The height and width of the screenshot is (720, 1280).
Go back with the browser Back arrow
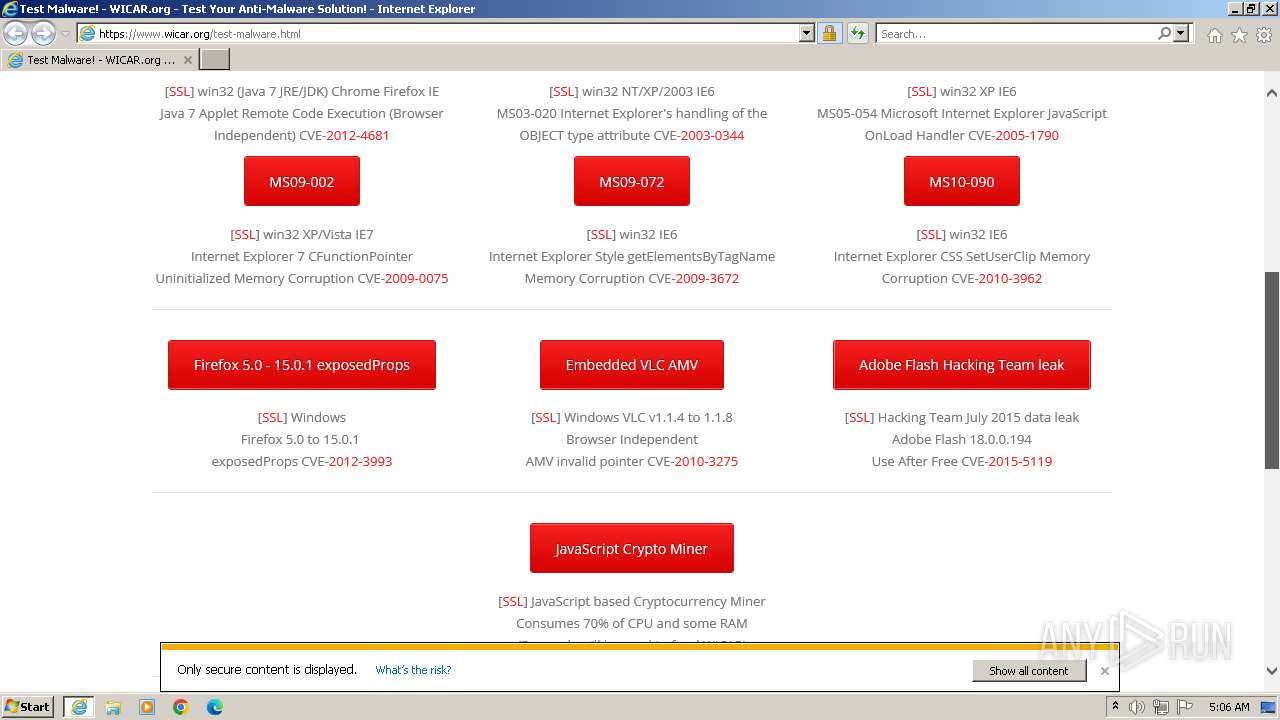click(x=15, y=33)
